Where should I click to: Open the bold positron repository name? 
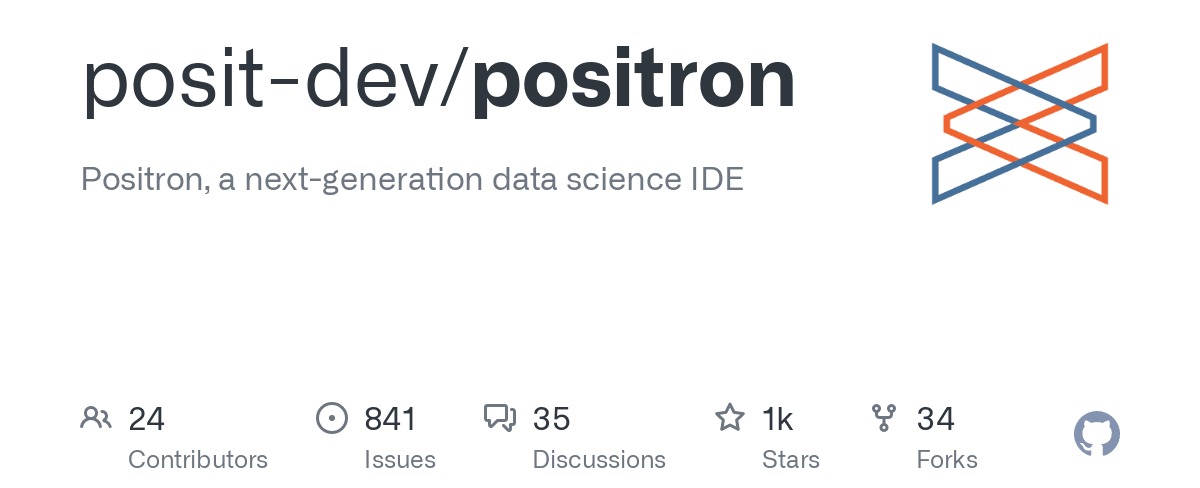point(633,82)
